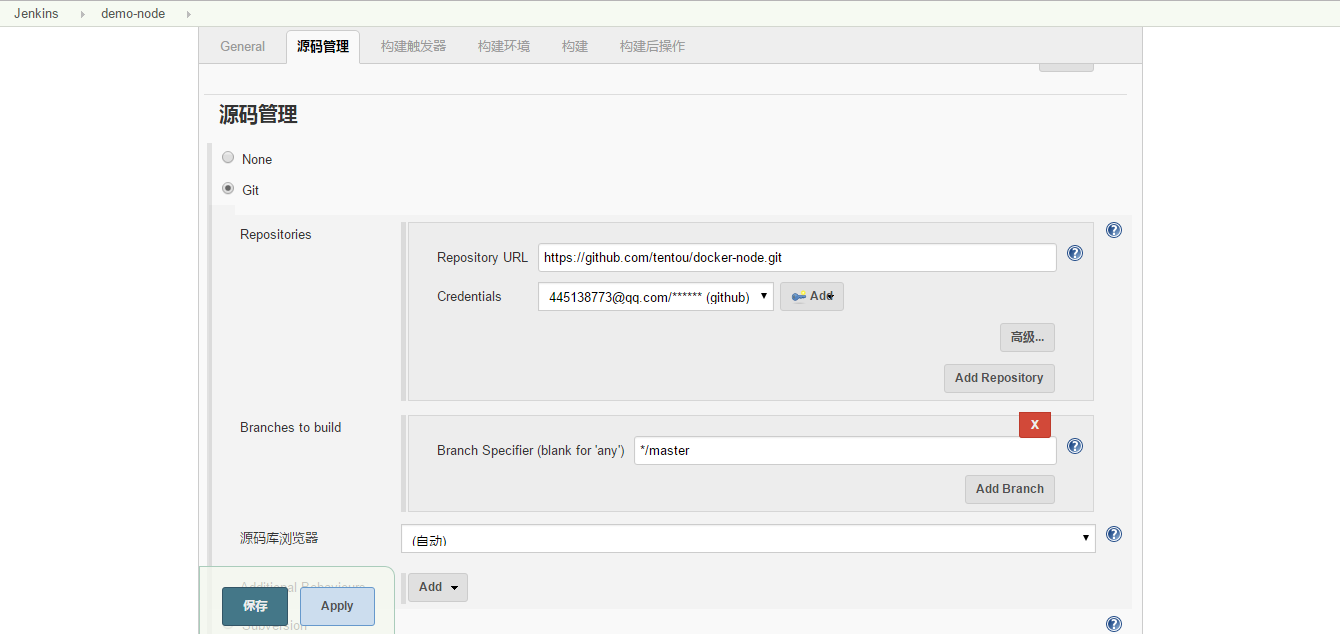Switch to the 构建触发器 tab

pyautogui.click(x=413, y=46)
